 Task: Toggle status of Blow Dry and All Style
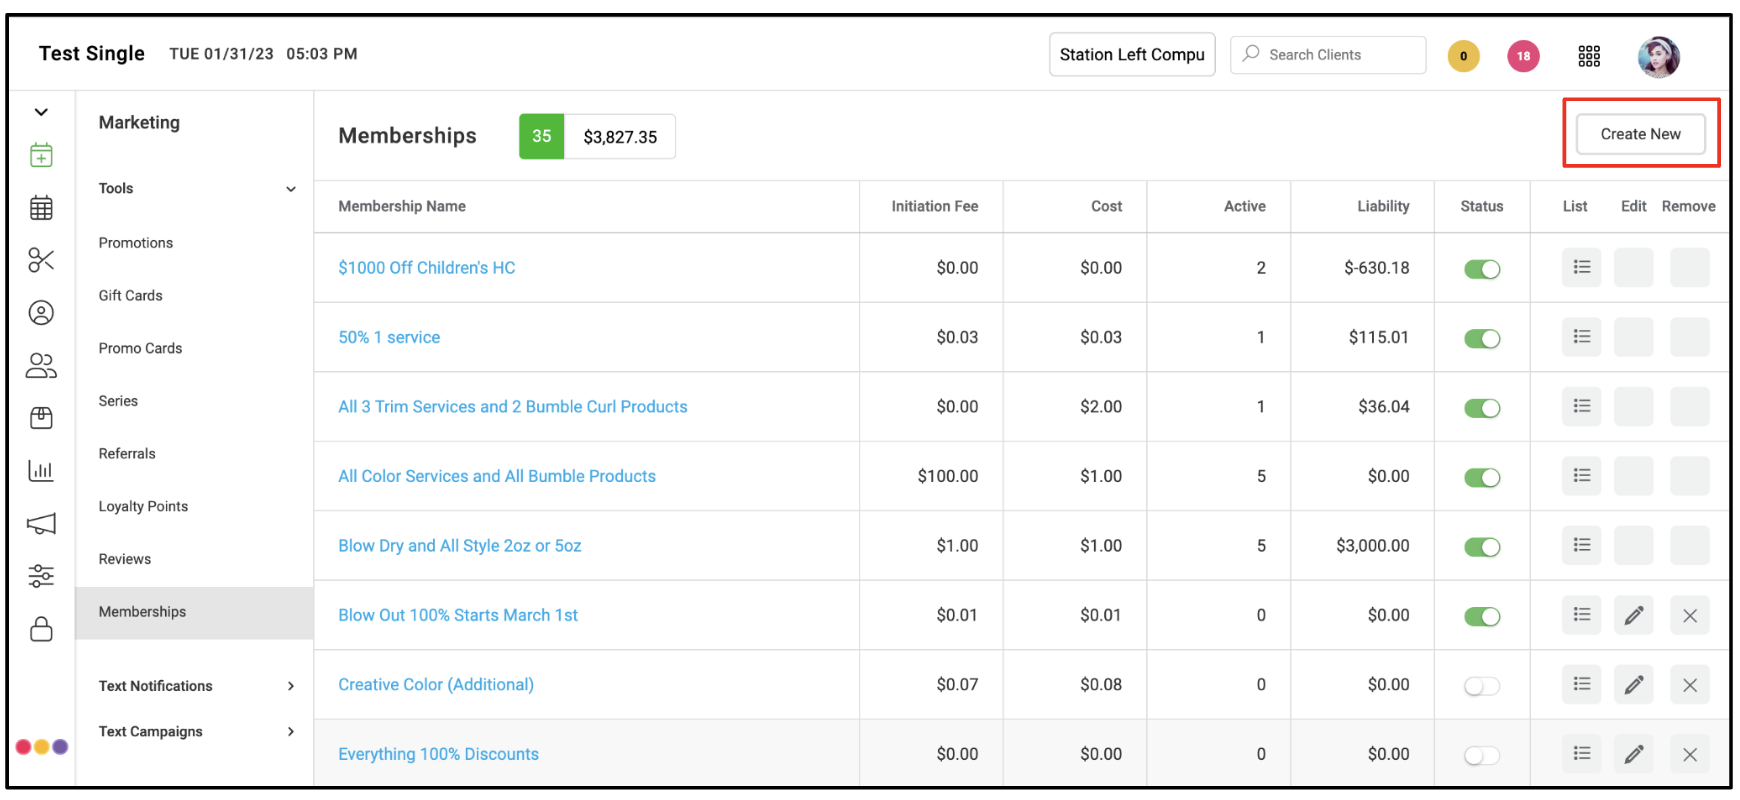[x=1482, y=547]
